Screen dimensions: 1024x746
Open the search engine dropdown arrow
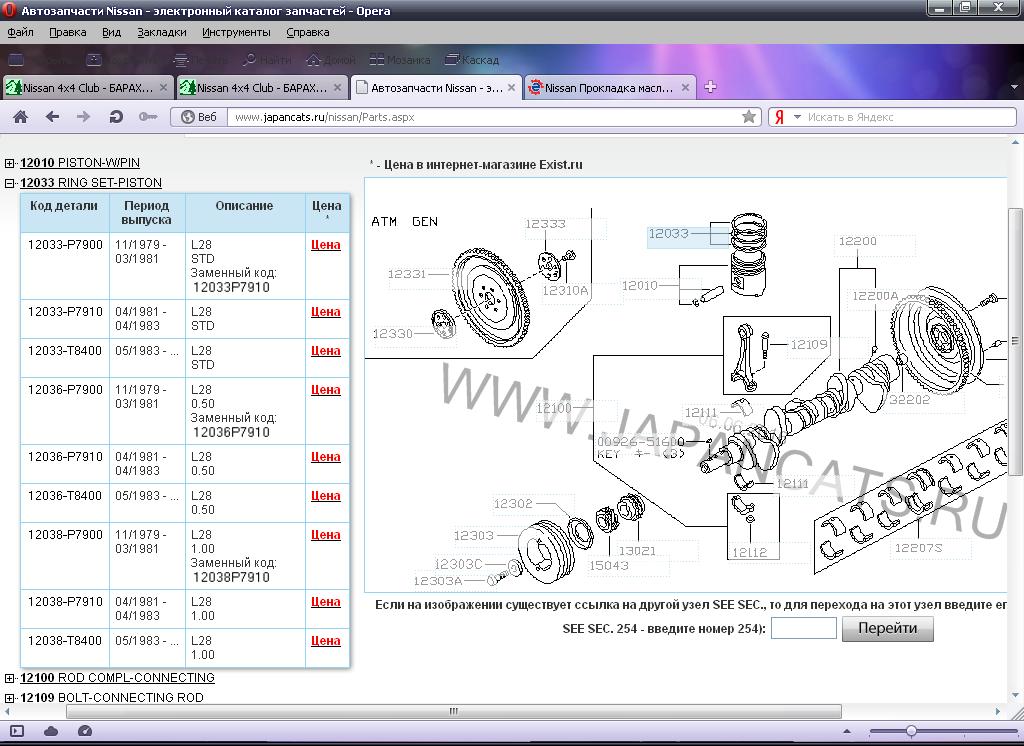click(797, 117)
